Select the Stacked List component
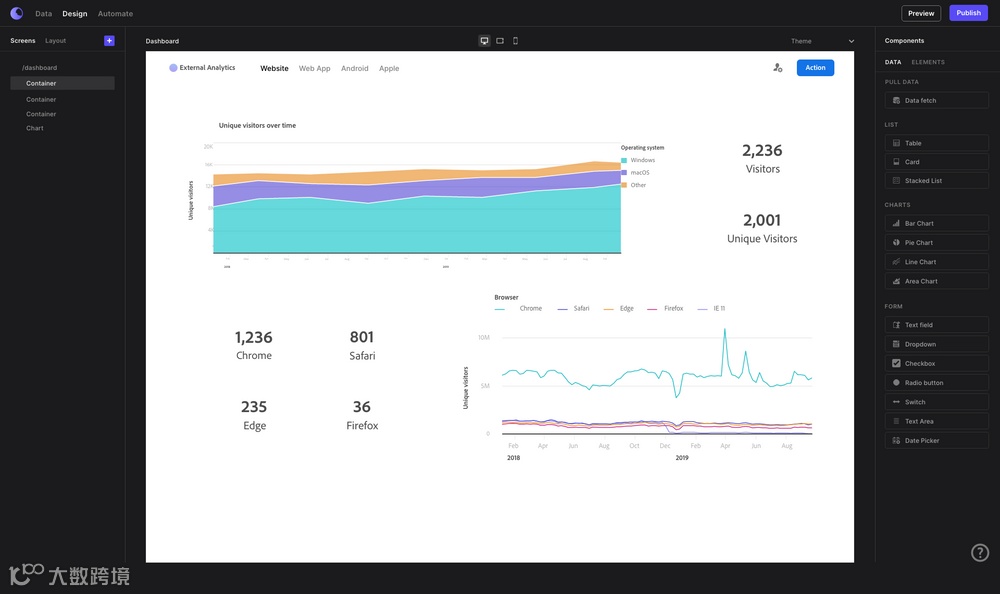 [936, 181]
